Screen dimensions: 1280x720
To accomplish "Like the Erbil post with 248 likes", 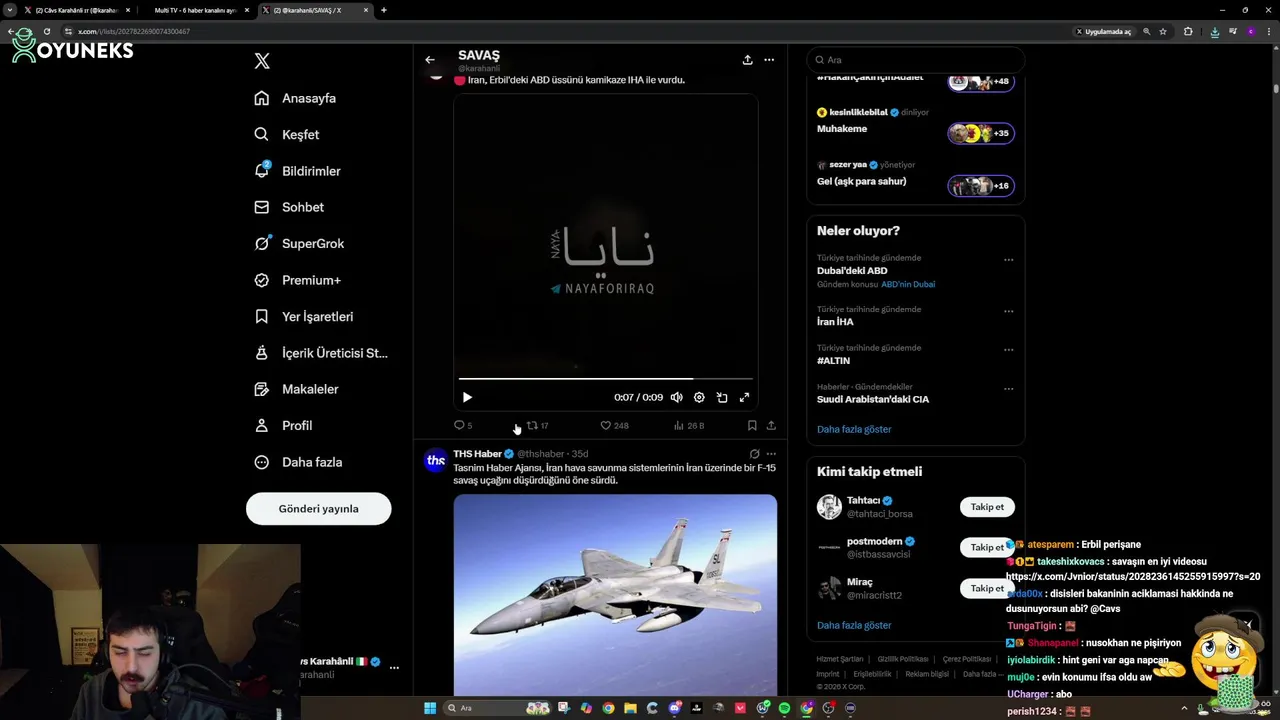I will pyautogui.click(x=614, y=425).
